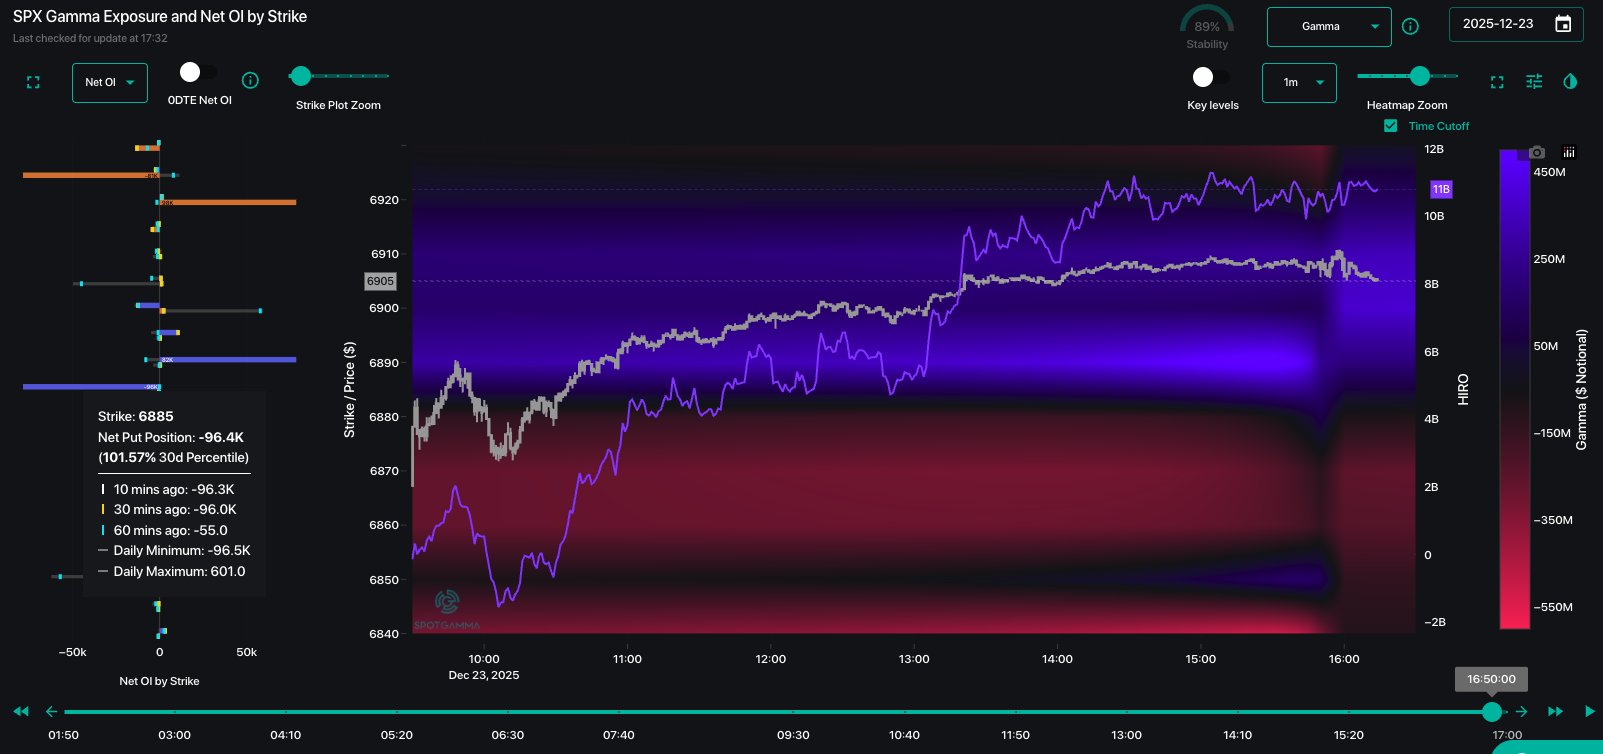The image size is (1603, 754).
Task: Toggle the 0DTE Net OI switch
Action: (x=198, y=73)
